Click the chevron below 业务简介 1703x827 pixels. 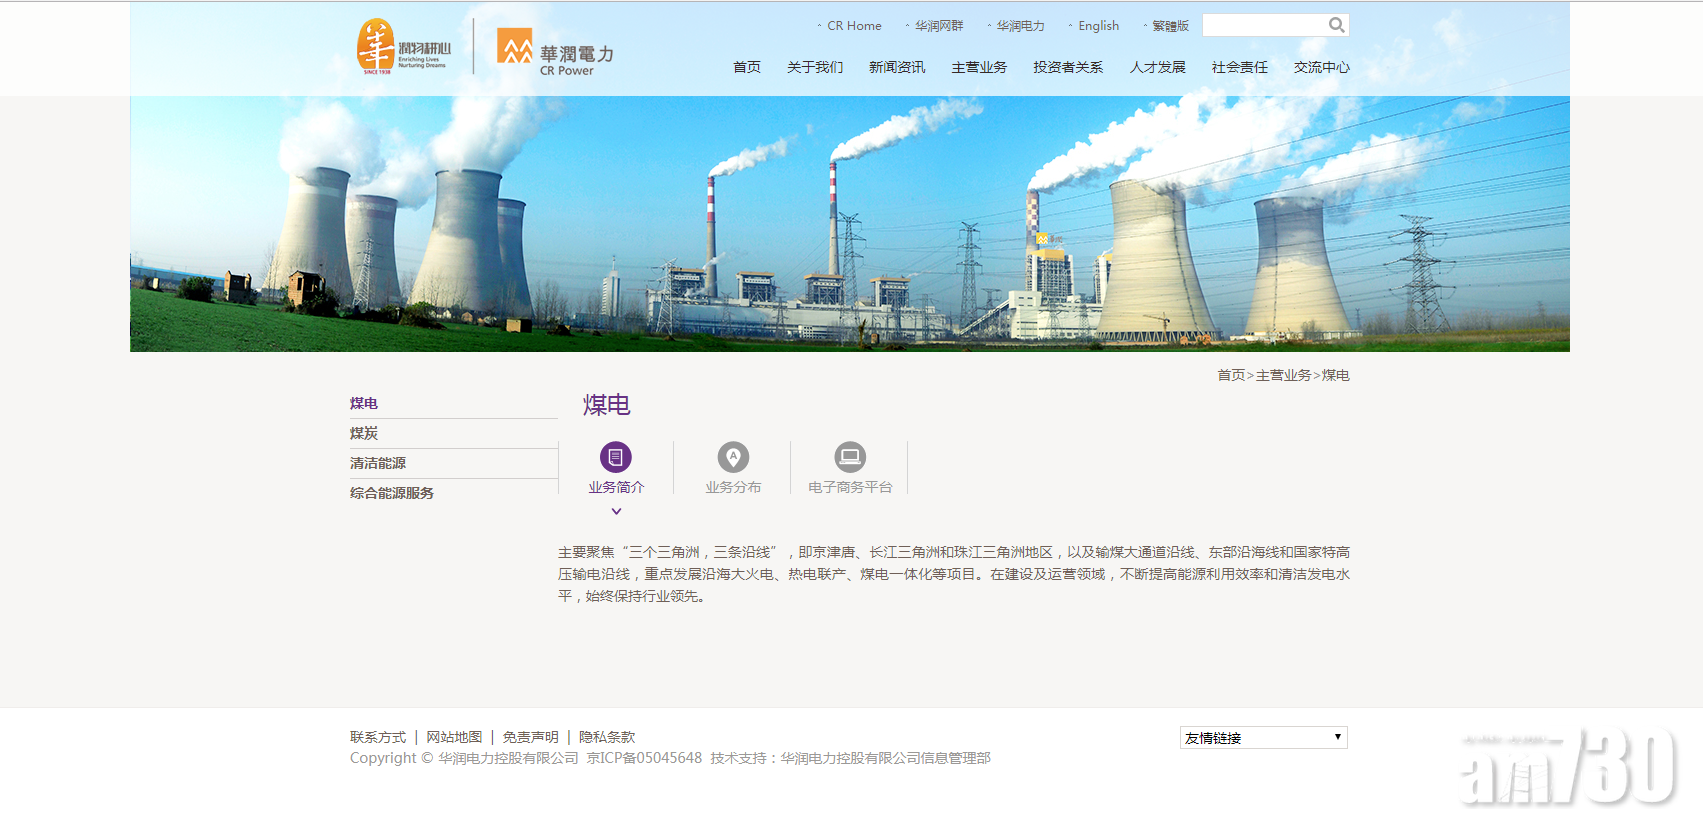pyautogui.click(x=616, y=511)
